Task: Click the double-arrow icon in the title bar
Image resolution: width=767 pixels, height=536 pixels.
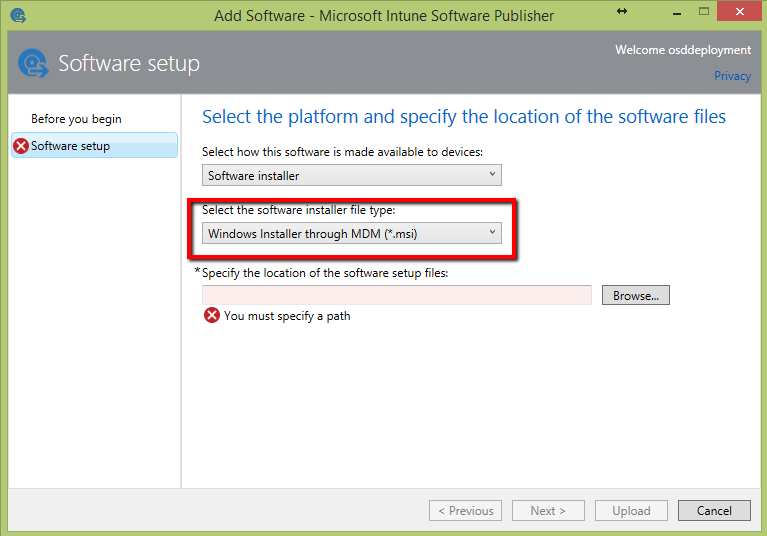Action: (622, 11)
